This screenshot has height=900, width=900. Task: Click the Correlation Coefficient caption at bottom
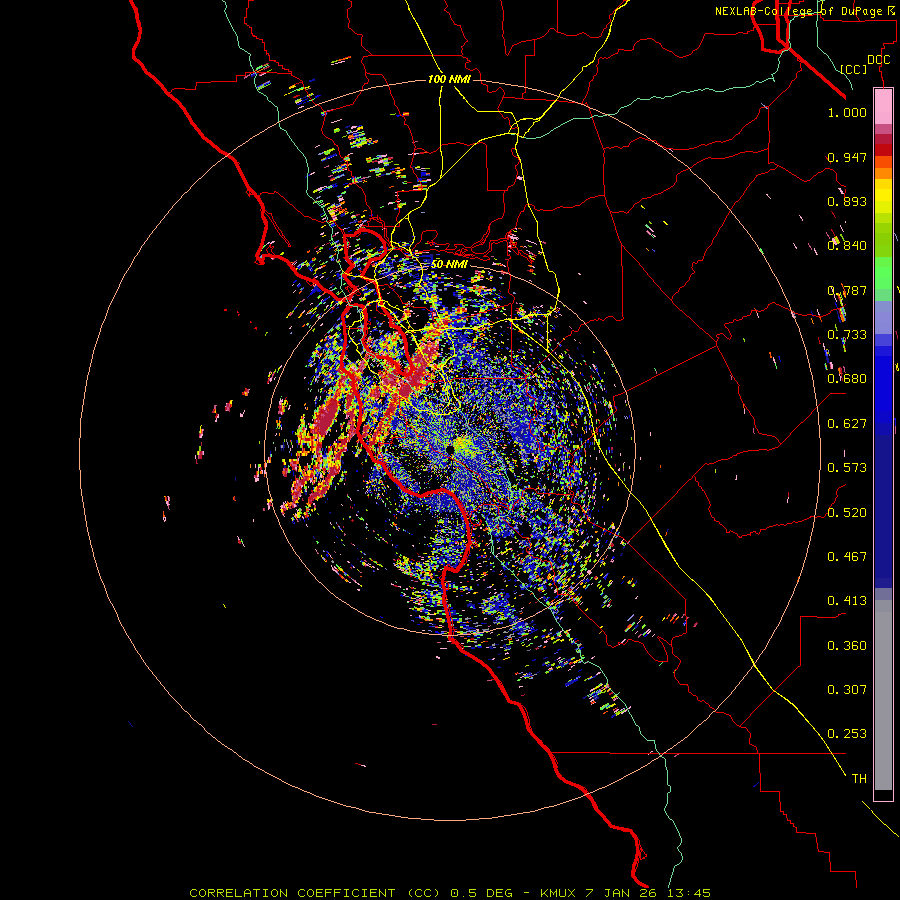(x=450, y=893)
